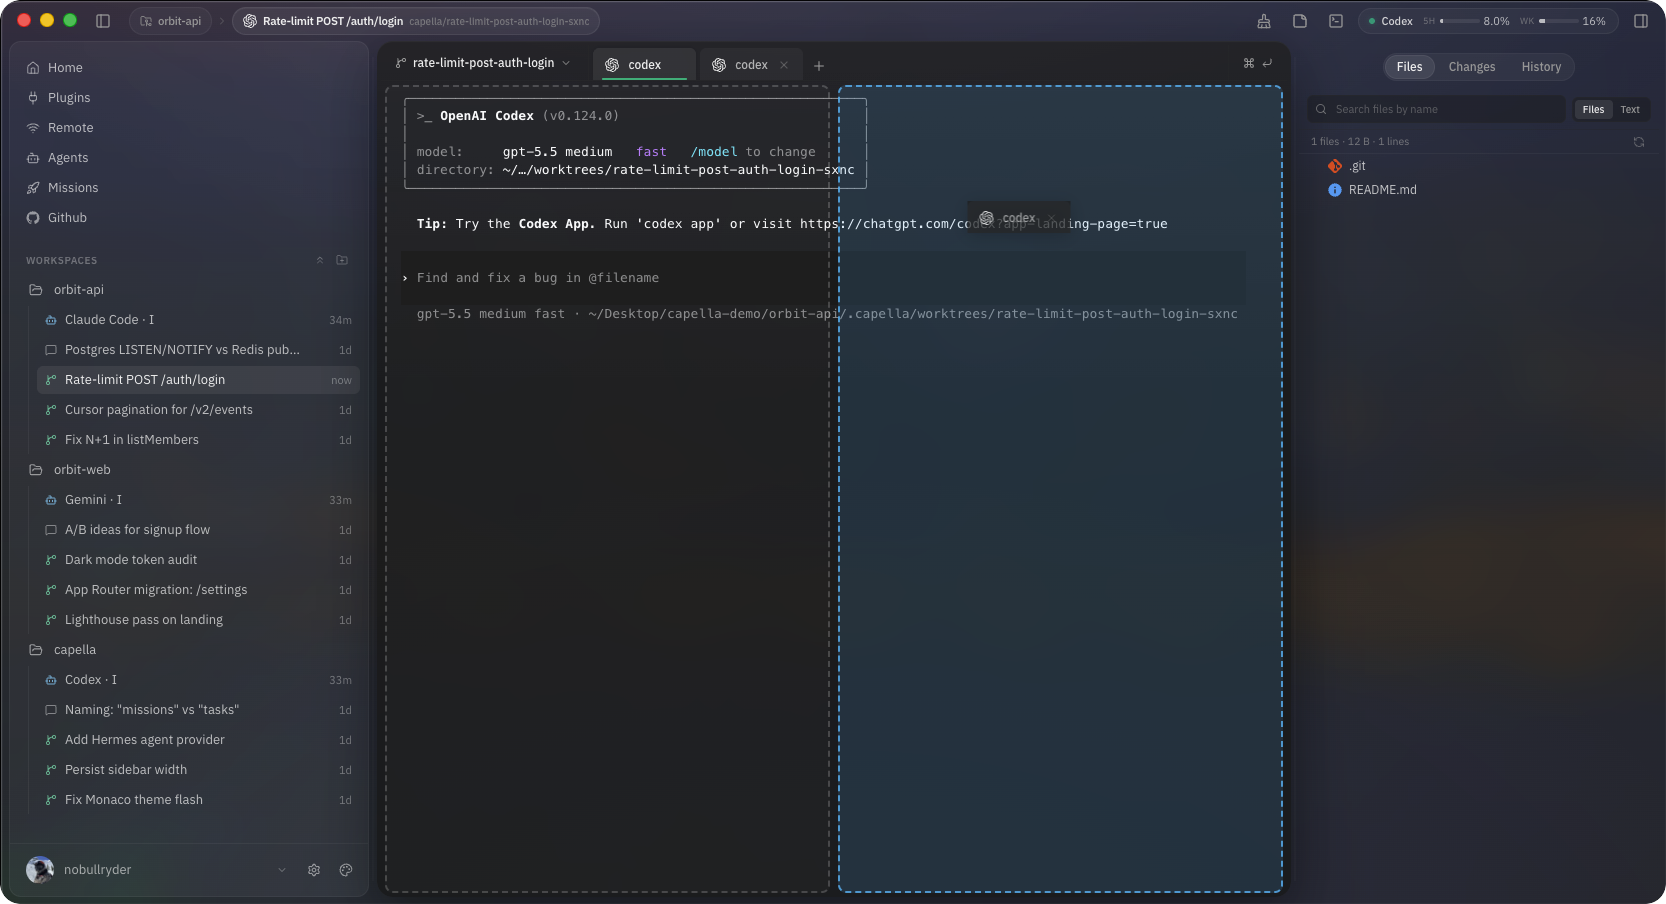Open the Codex · I session under capella
Screen dimensions: 1666x904
(198, 680)
